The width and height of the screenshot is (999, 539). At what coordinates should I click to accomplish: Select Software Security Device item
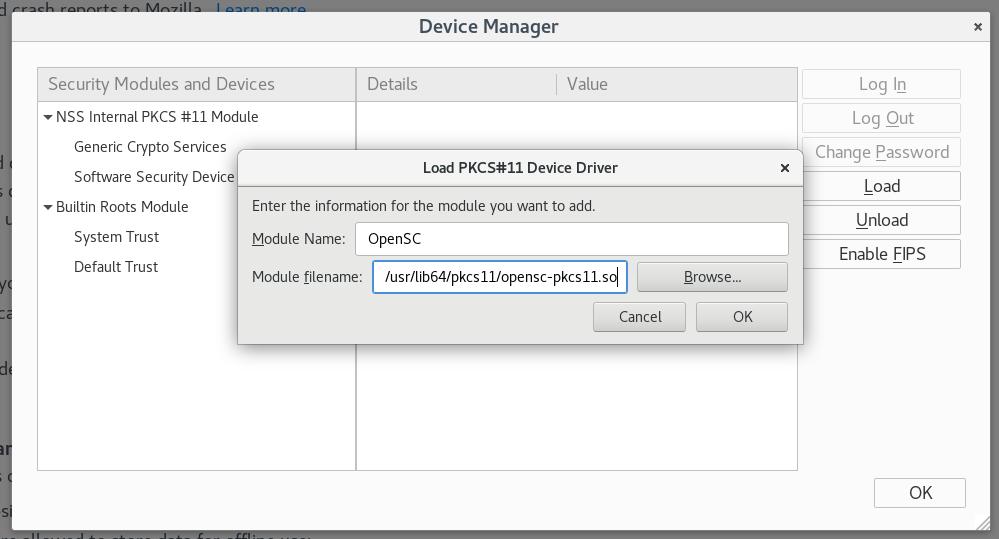click(x=154, y=177)
